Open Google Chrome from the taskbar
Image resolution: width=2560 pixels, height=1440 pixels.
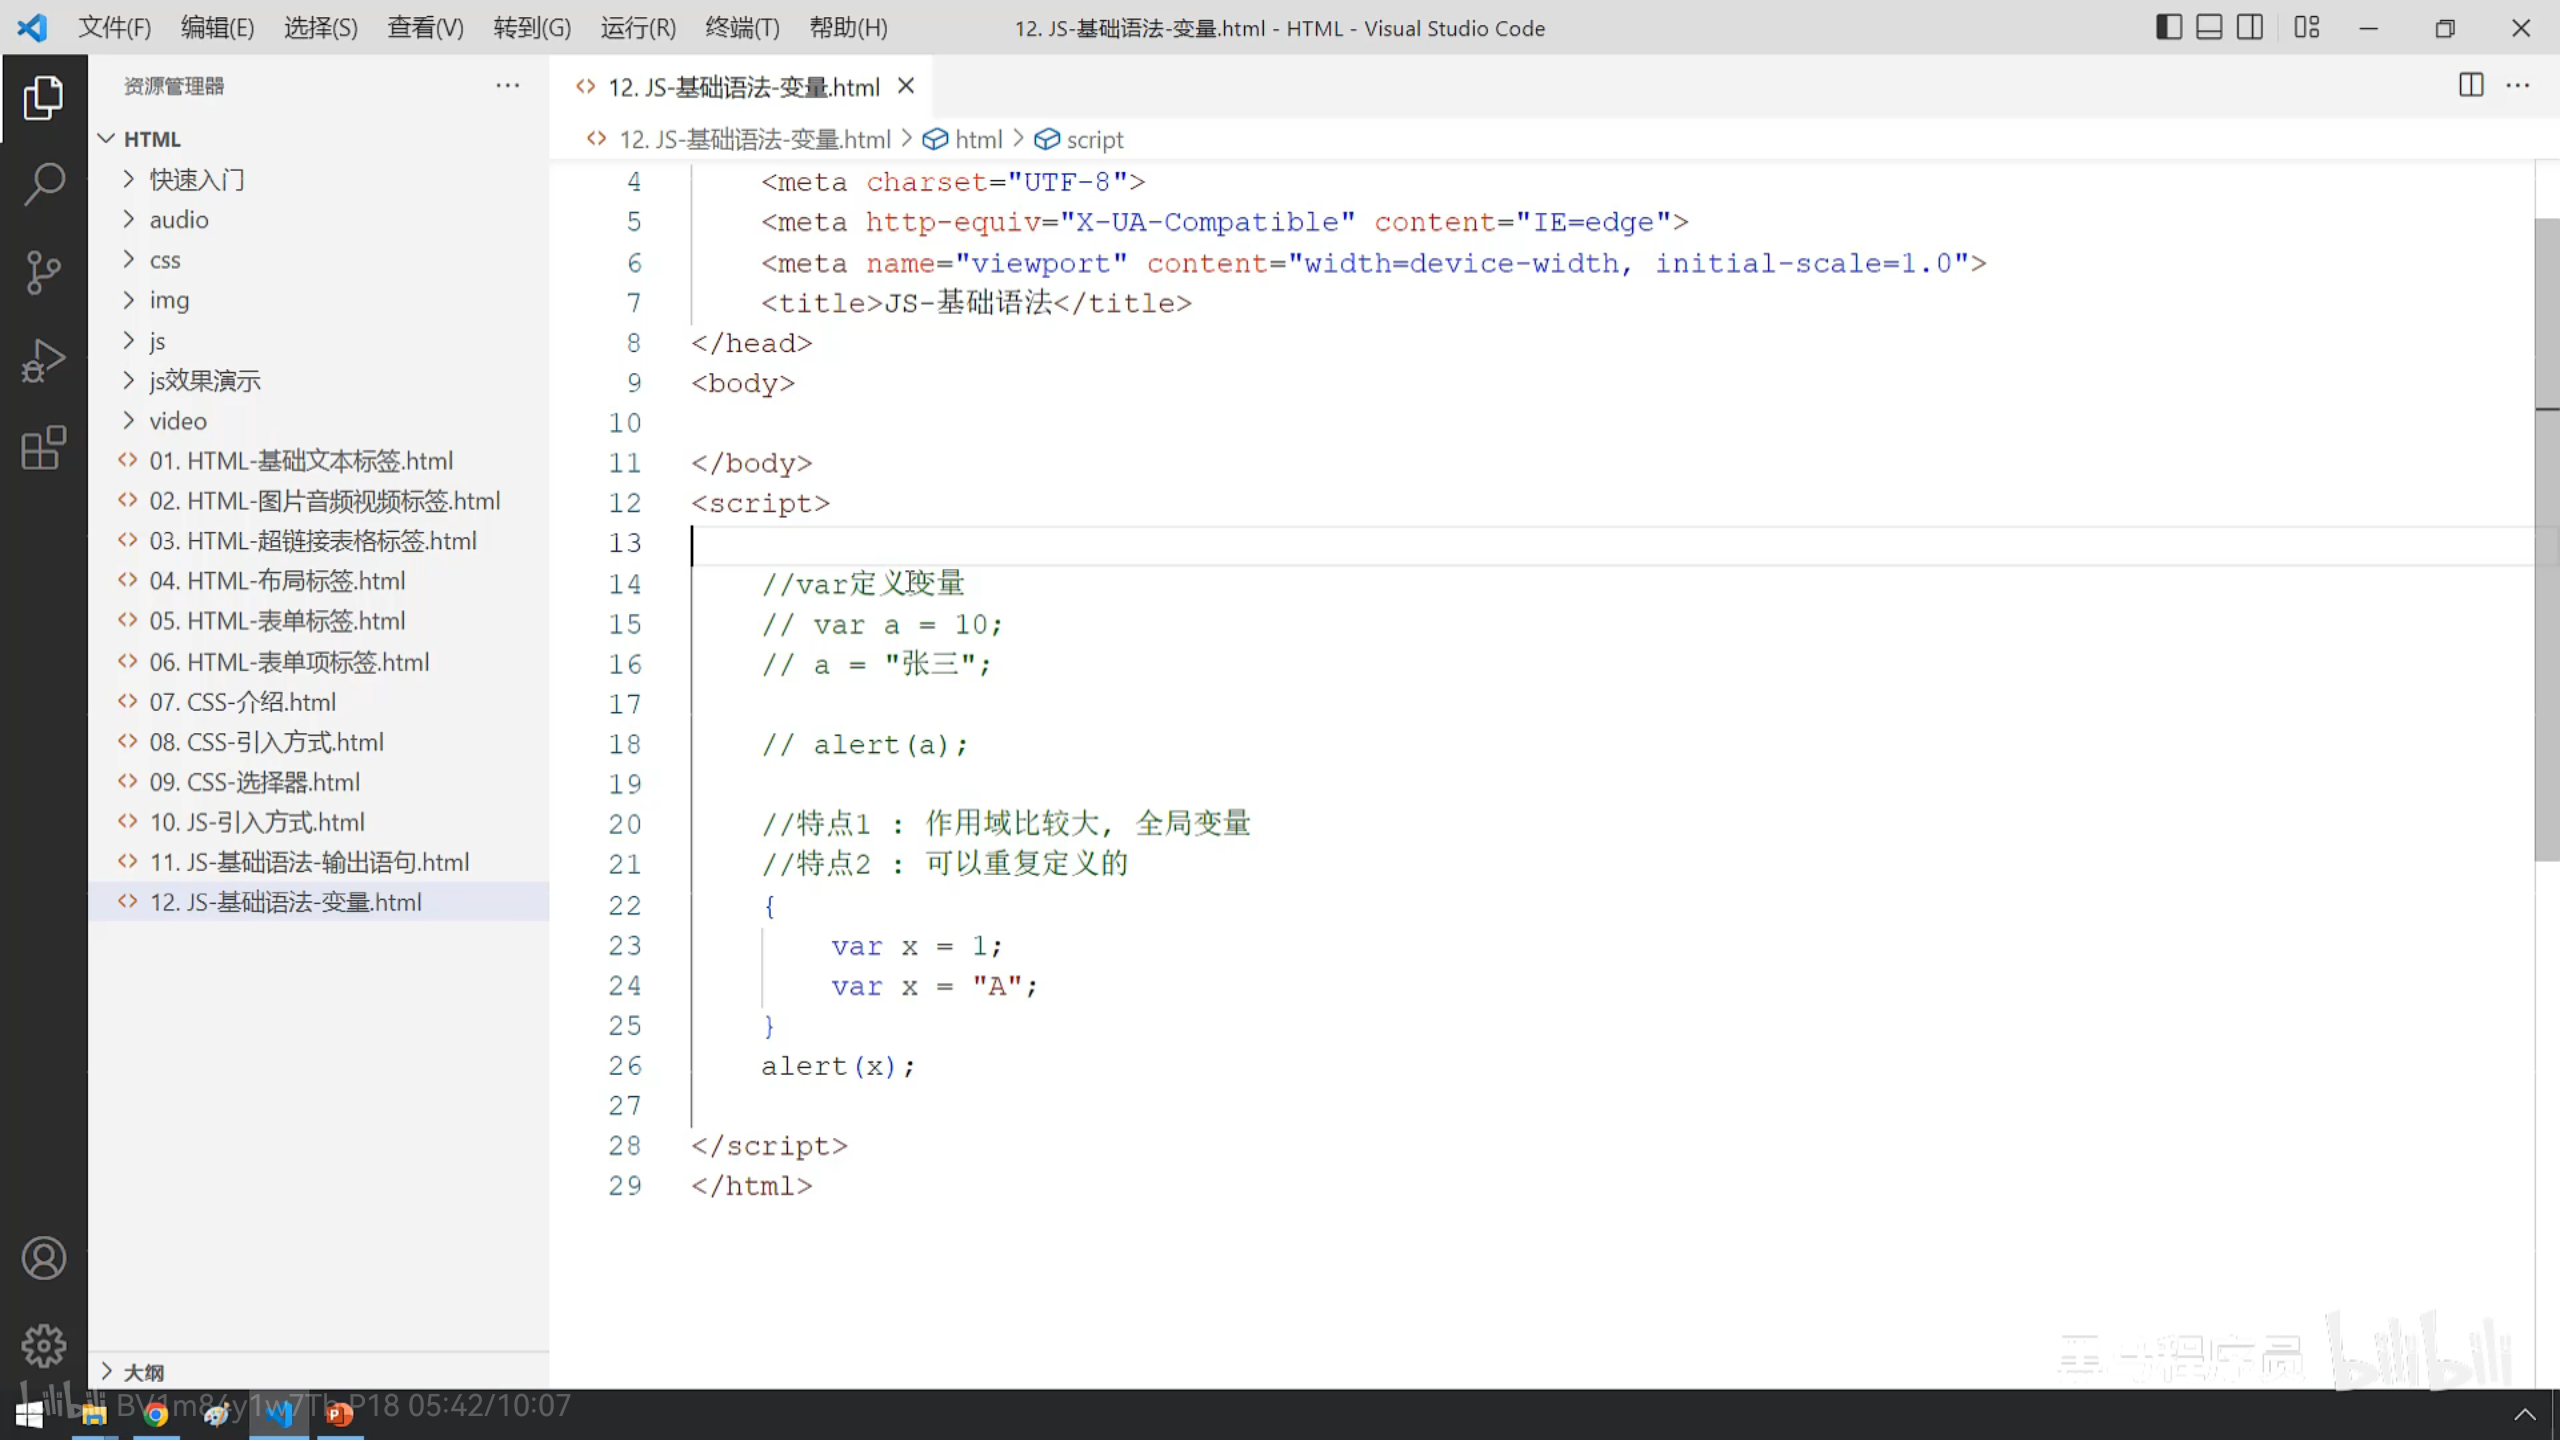pos(155,1414)
